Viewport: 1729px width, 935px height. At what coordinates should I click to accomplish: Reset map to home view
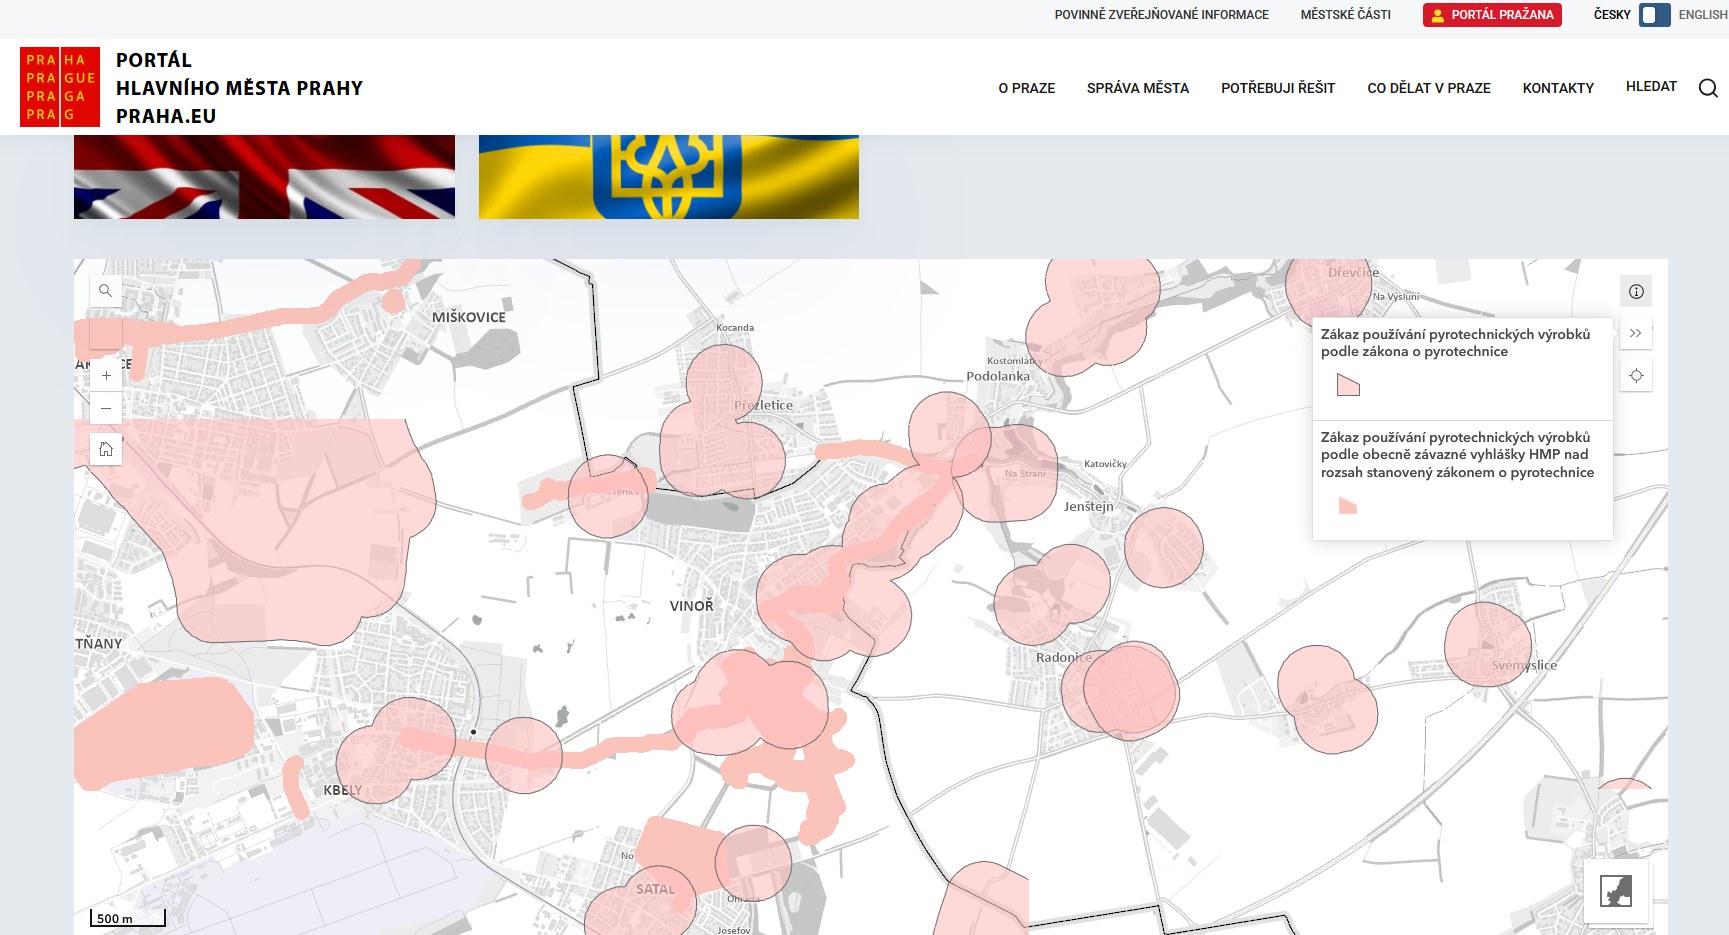pos(106,450)
